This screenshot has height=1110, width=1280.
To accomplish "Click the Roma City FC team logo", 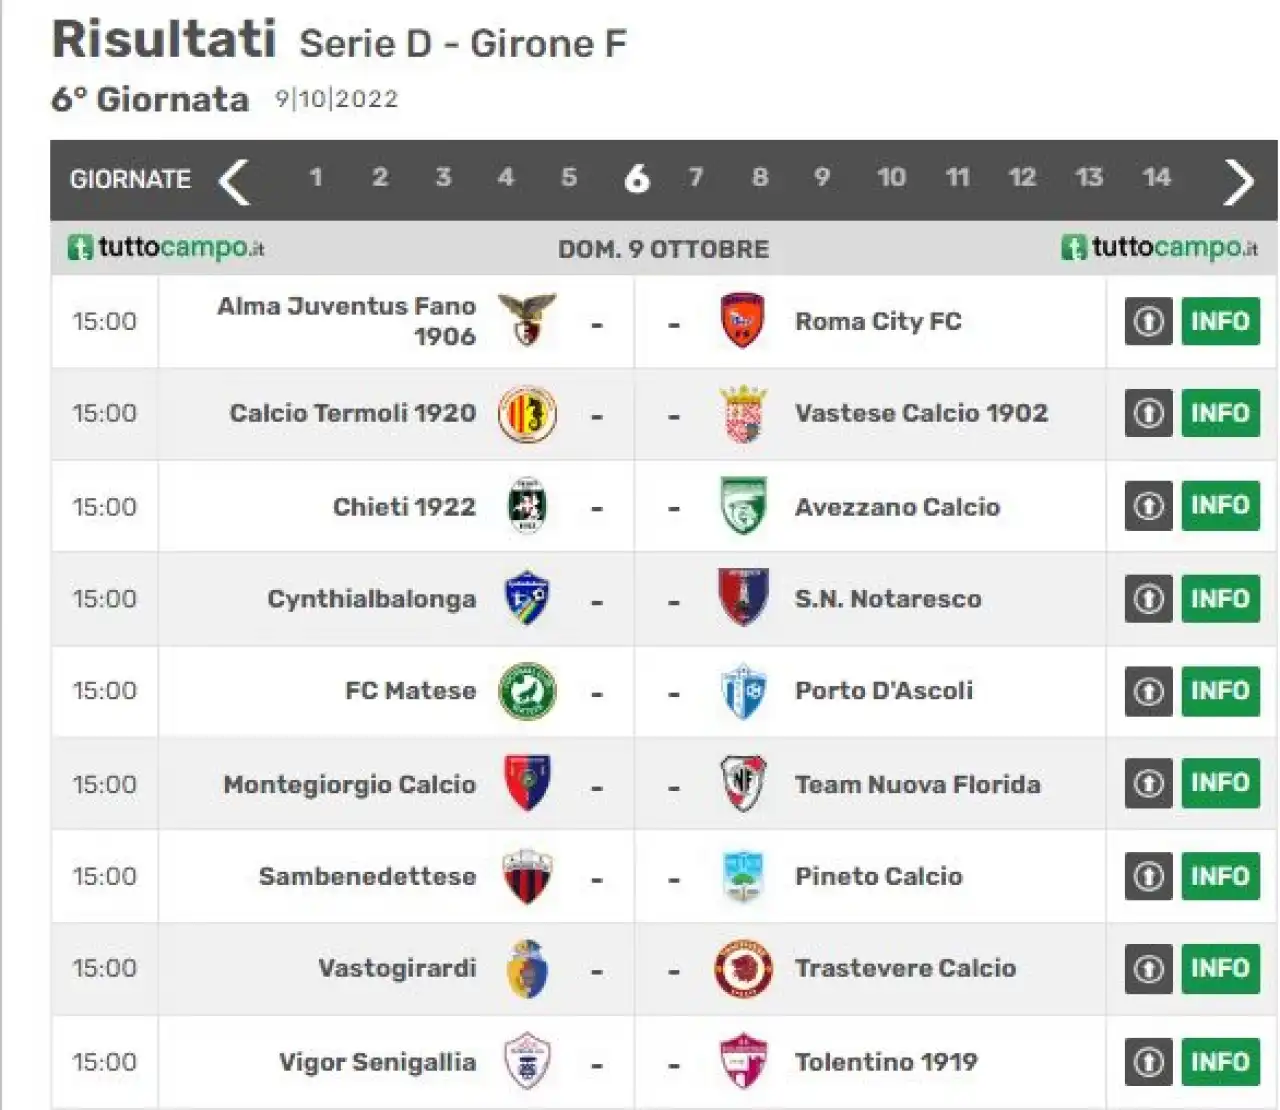I will [x=742, y=320].
